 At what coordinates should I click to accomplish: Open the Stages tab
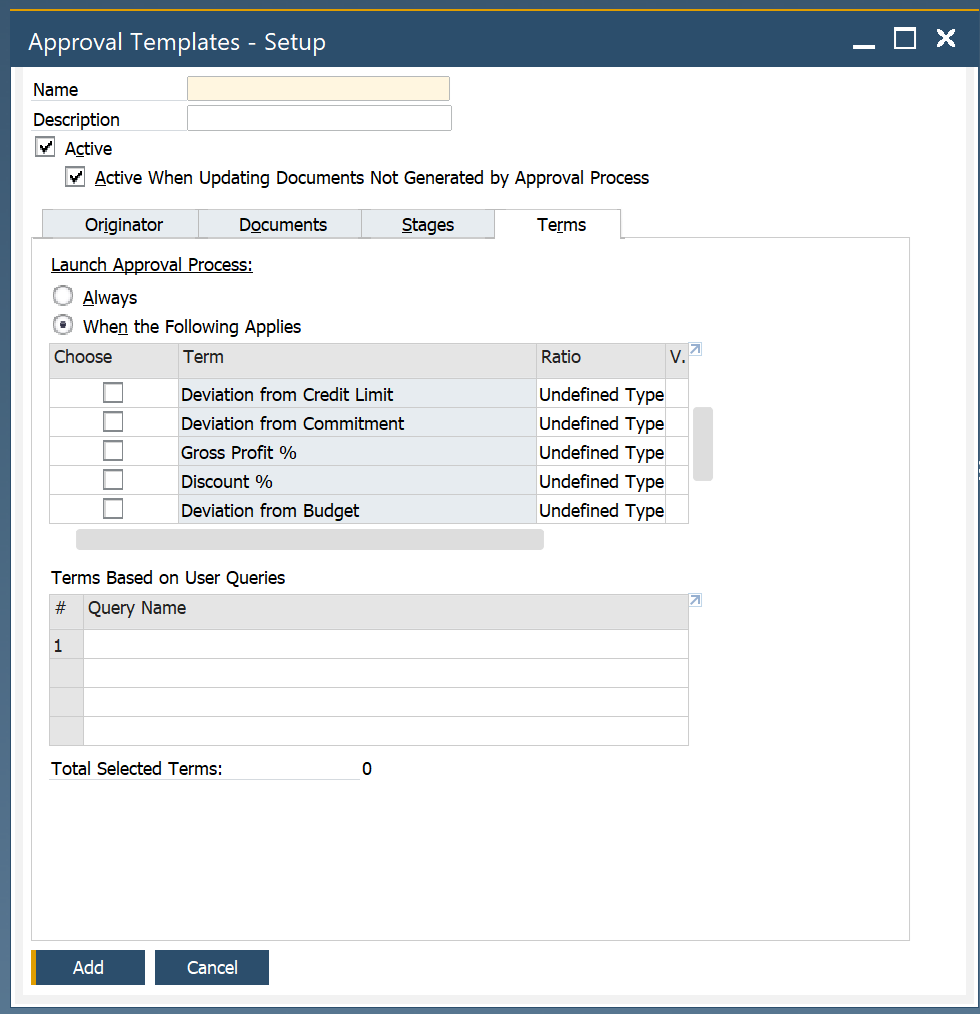pyautogui.click(x=427, y=224)
